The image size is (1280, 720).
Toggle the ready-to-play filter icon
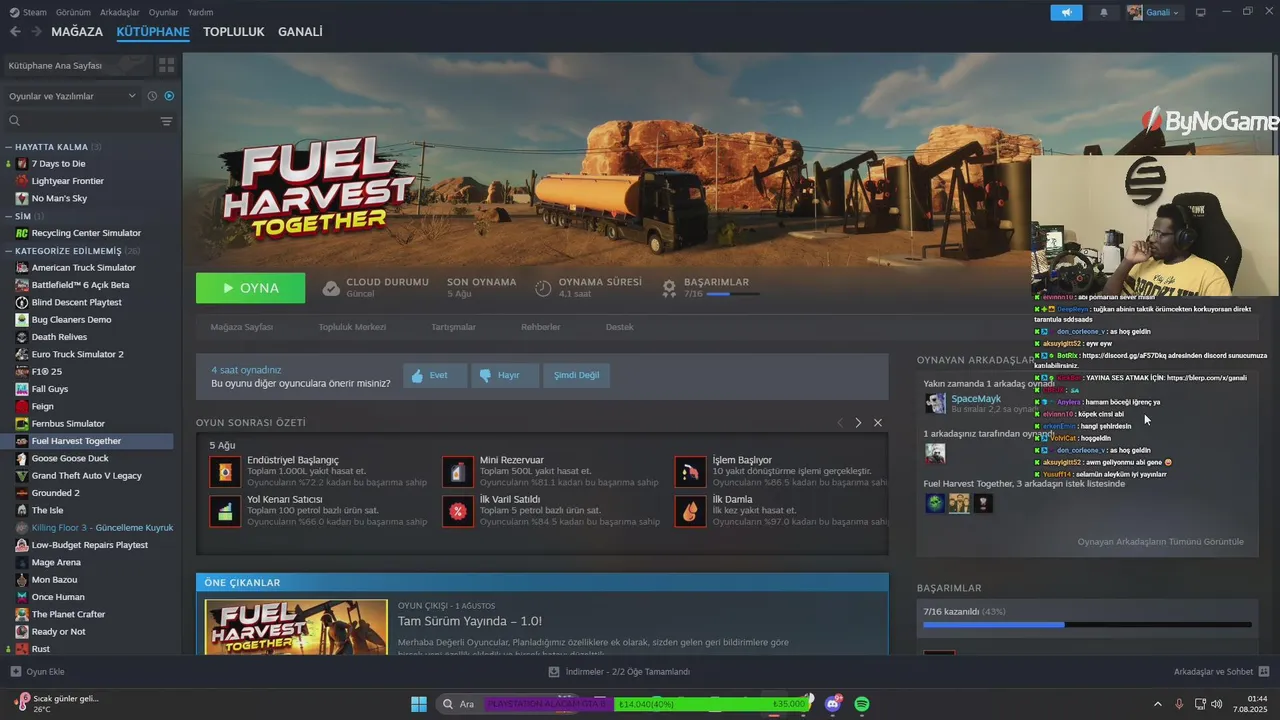pos(169,96)
